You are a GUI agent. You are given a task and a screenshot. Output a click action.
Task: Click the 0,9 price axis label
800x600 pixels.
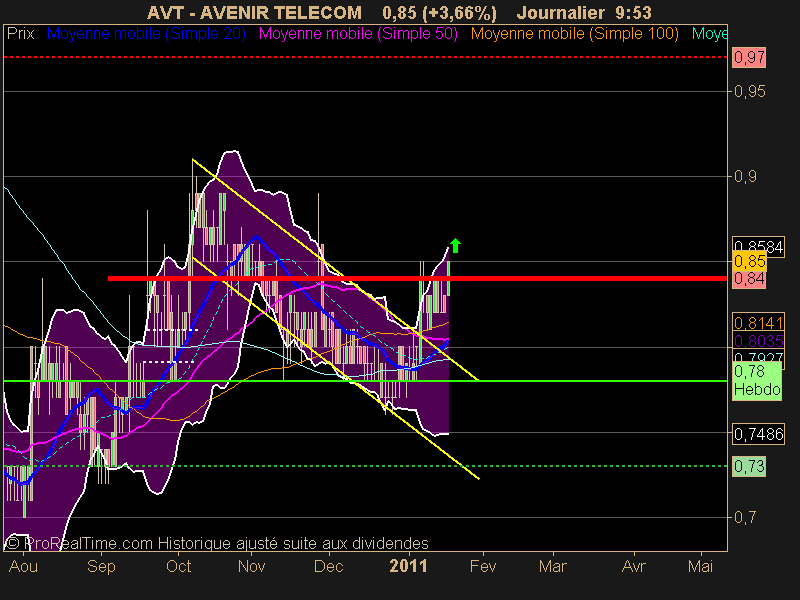pos(745,177)
